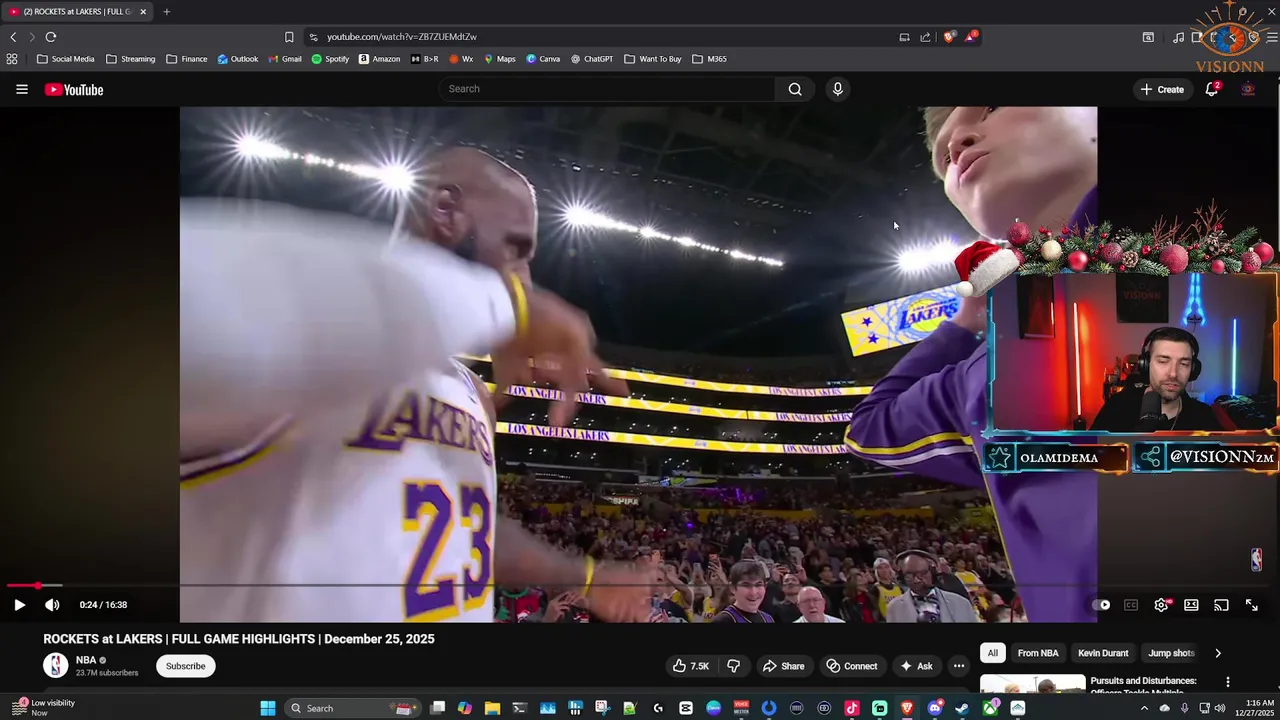Screen dimensions: 1280x720
Task: Open the Finance bookmarks folder
Action: tap(186, 59)
